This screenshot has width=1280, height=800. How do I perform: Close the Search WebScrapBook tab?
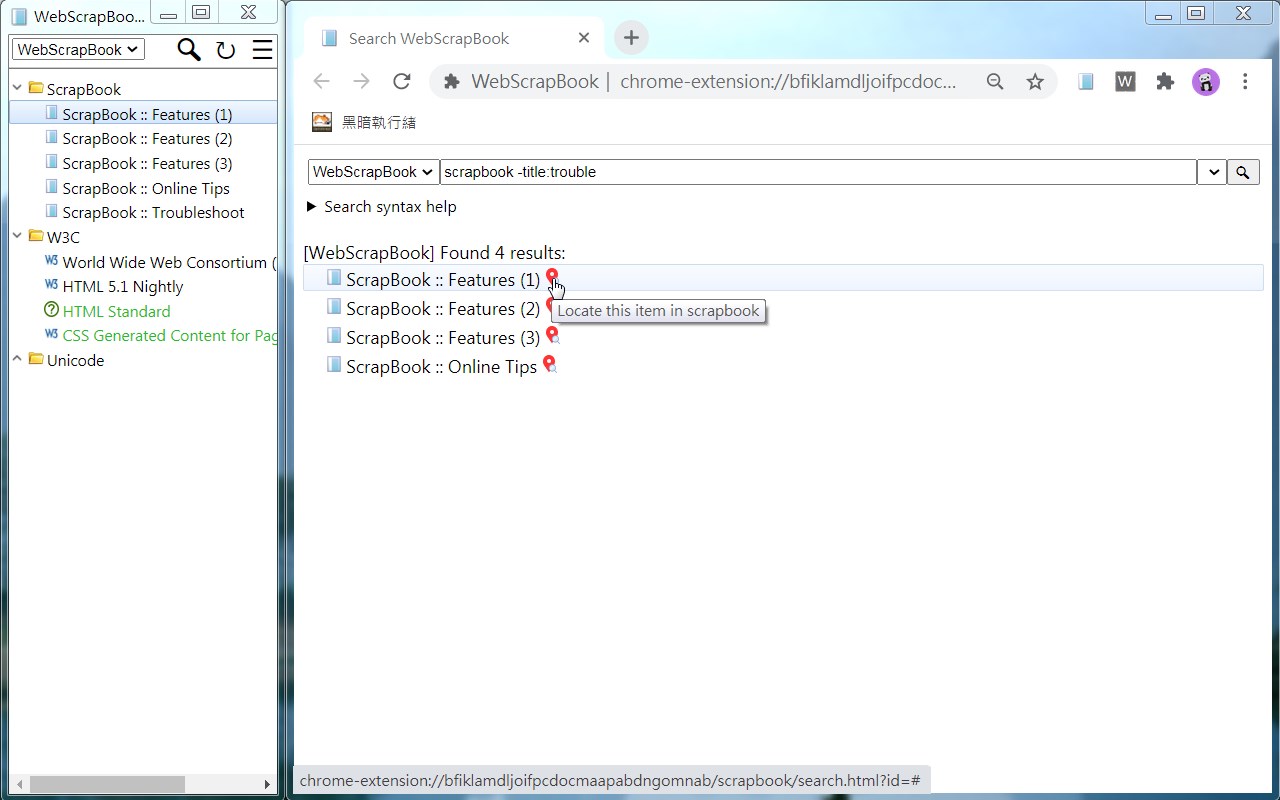tap(584, 38)
